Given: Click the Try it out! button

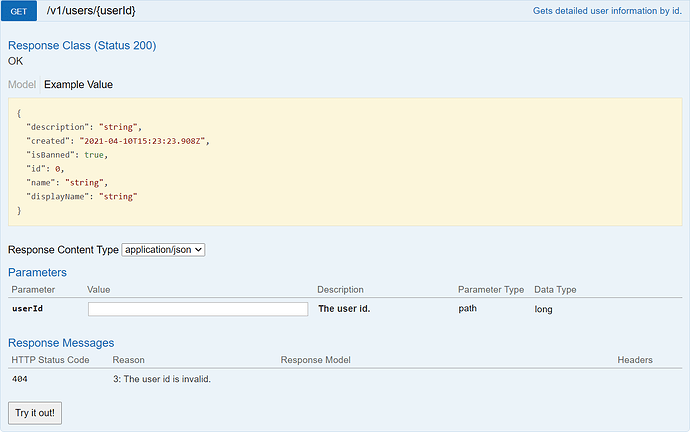Looking at the screenshot, I should (35, 413).
